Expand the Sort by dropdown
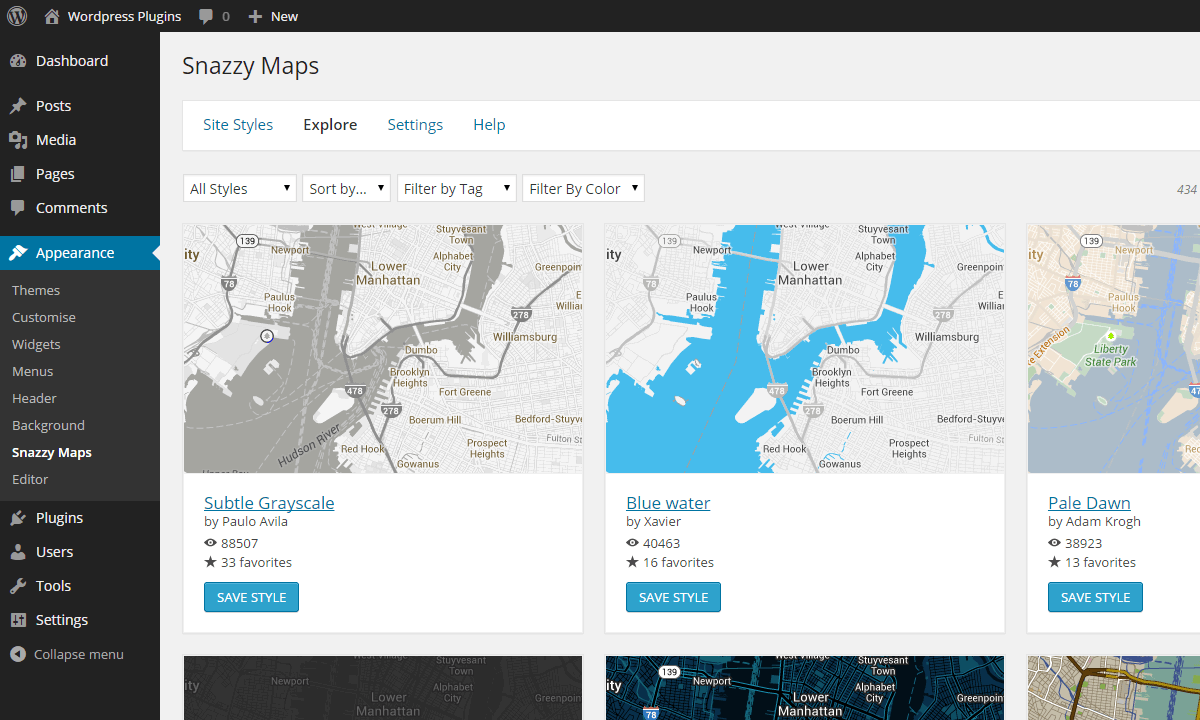1200x720 pixels. (x=346, y=188)
